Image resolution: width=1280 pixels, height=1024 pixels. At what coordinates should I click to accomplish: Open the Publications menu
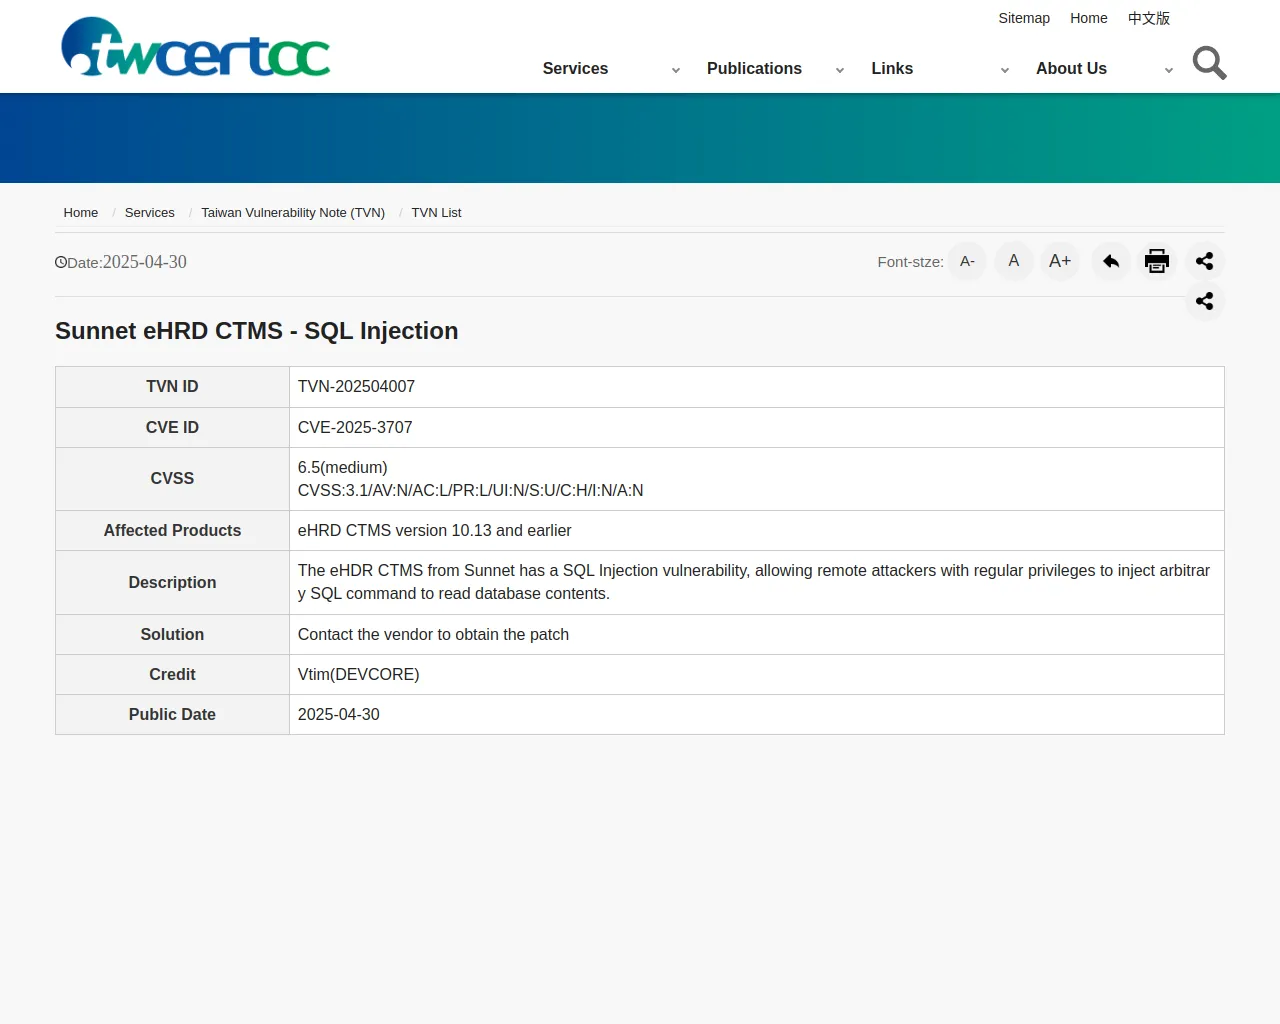pos(754,68)
